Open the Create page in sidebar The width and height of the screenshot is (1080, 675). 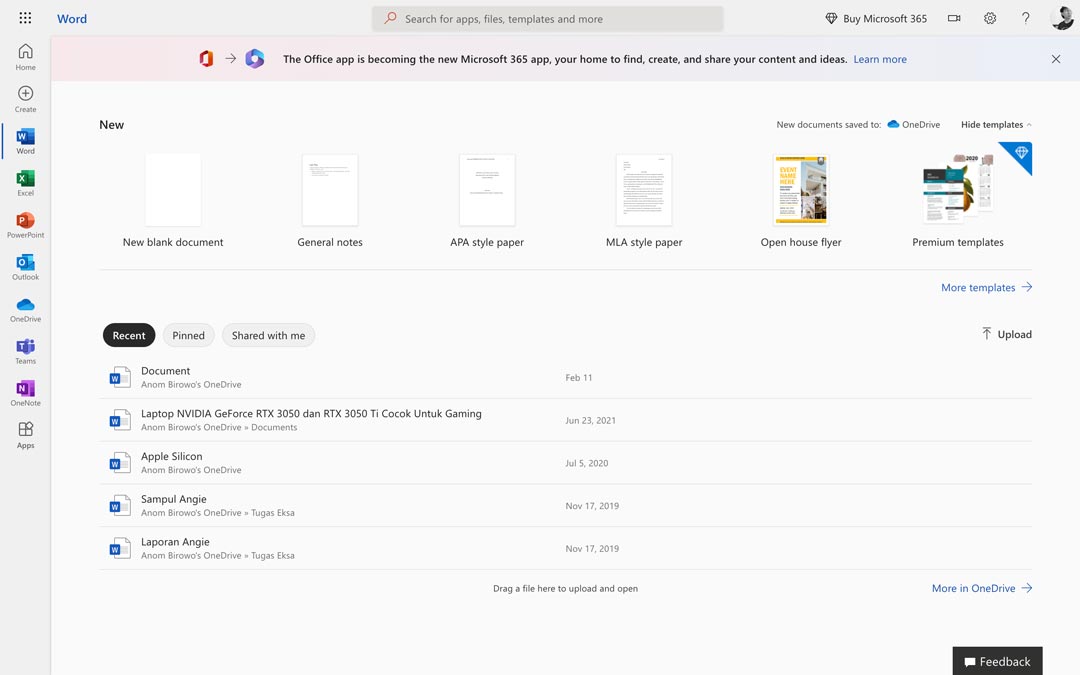(x=25, y=99)
